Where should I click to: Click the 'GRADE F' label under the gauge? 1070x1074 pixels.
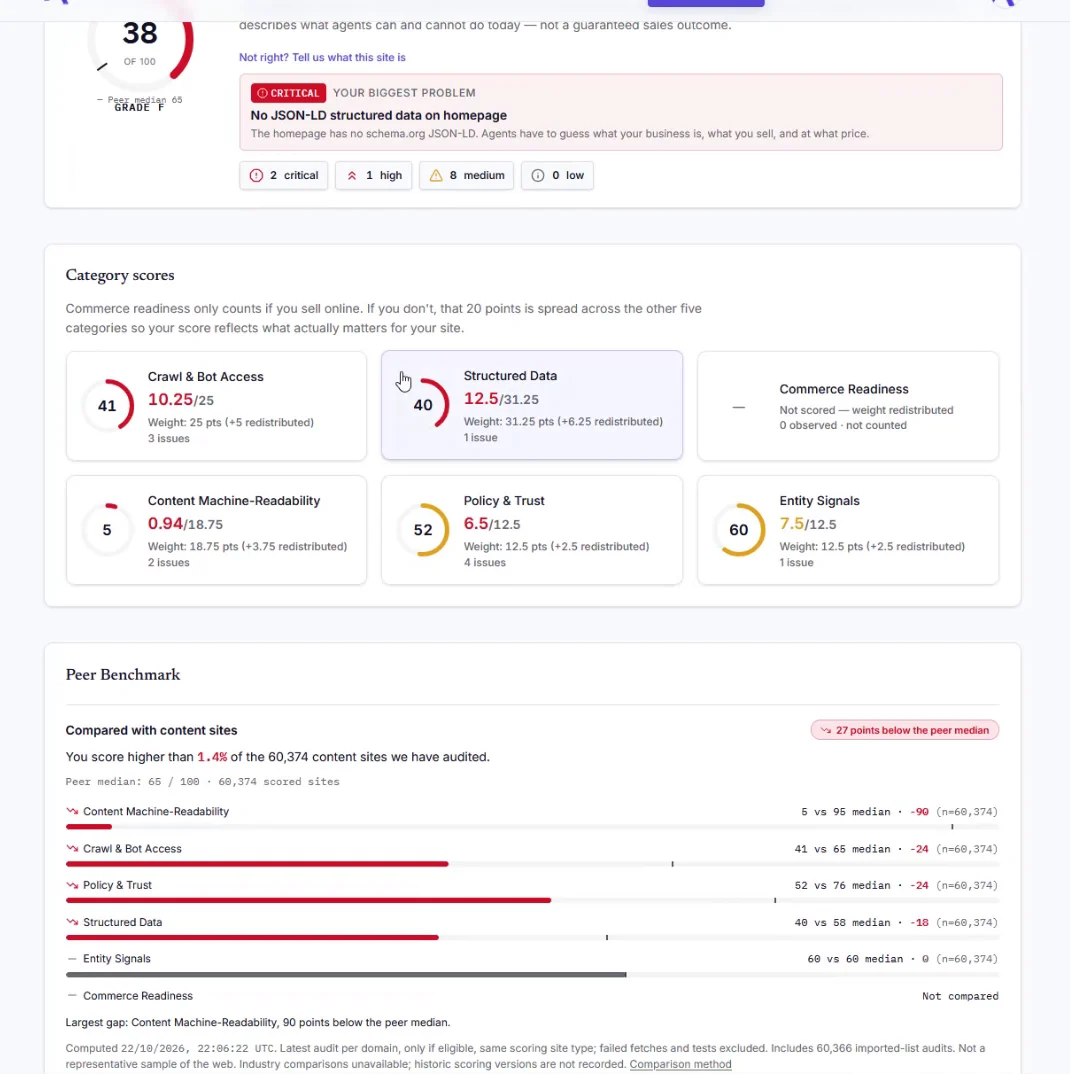140,108
